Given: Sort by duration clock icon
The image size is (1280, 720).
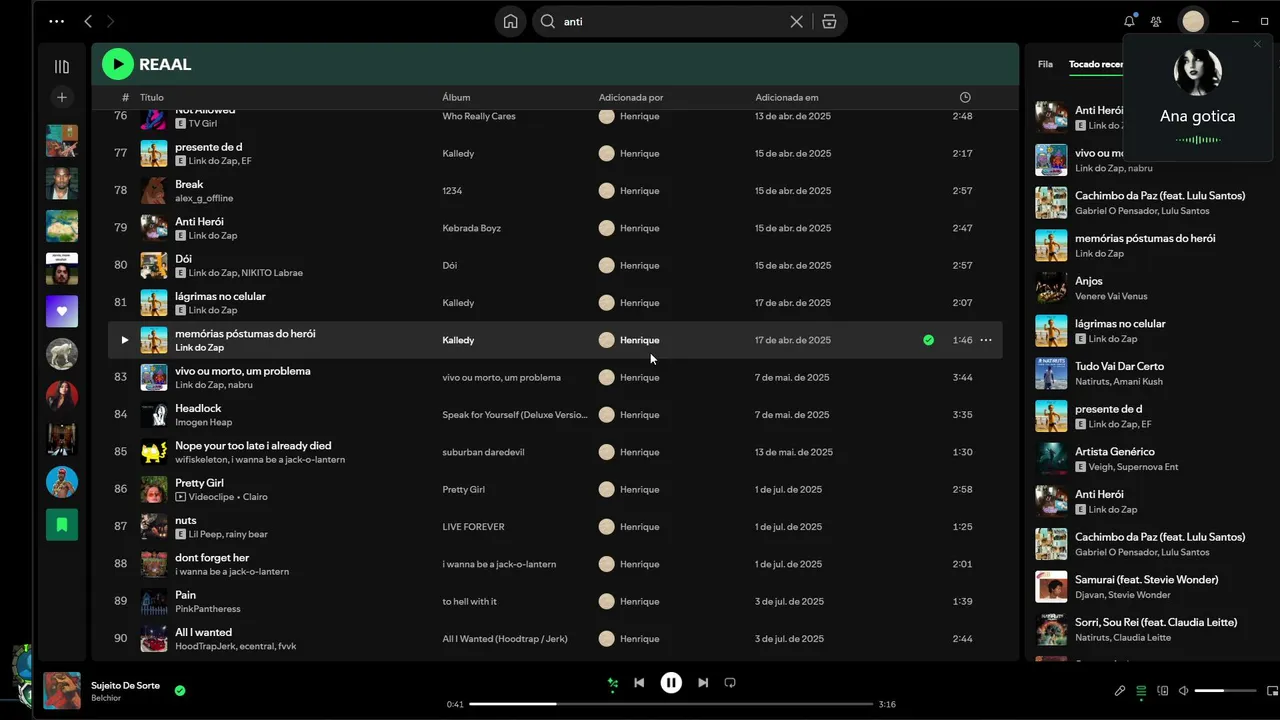Looking at the screenshot, I should click(x=965, y=97).
